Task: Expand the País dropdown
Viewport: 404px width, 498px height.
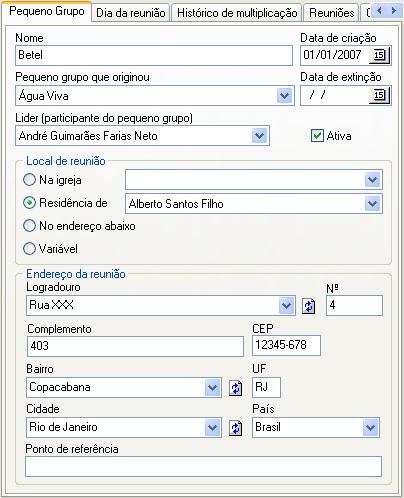Action: (x=370, y=428)
